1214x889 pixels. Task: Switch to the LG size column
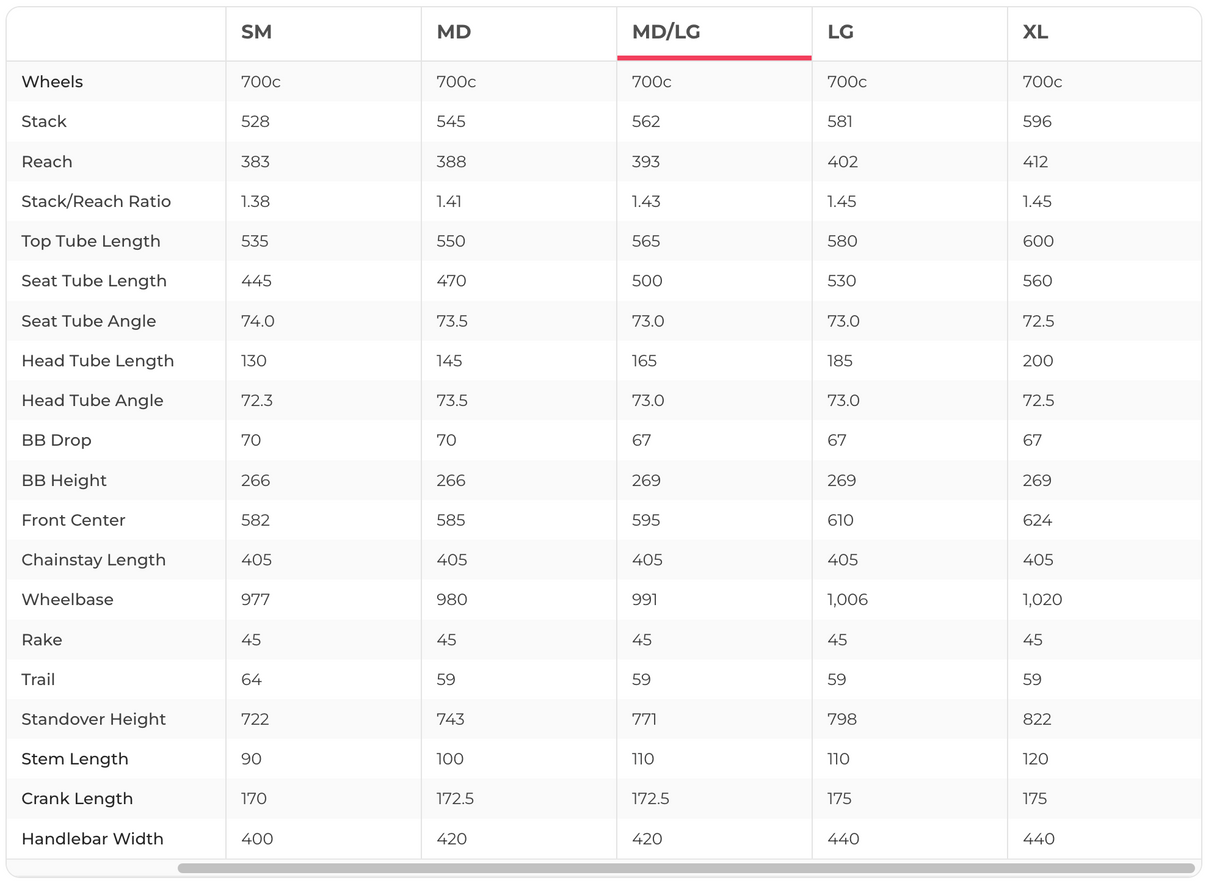coord(840,32)
